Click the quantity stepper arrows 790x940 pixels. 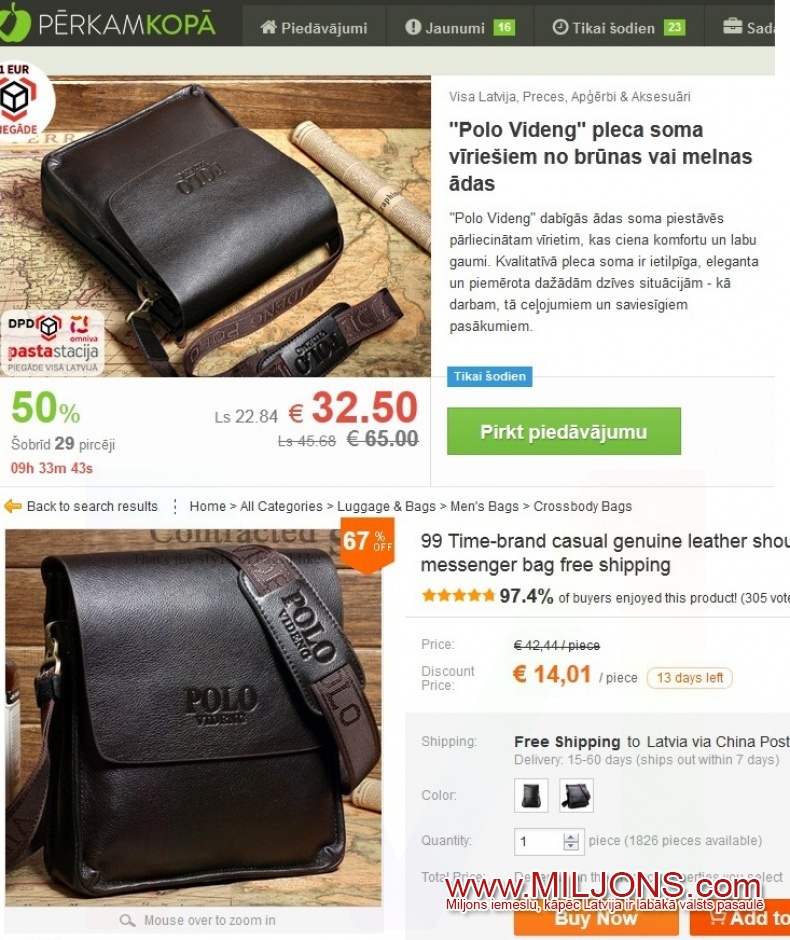point(571,841)
